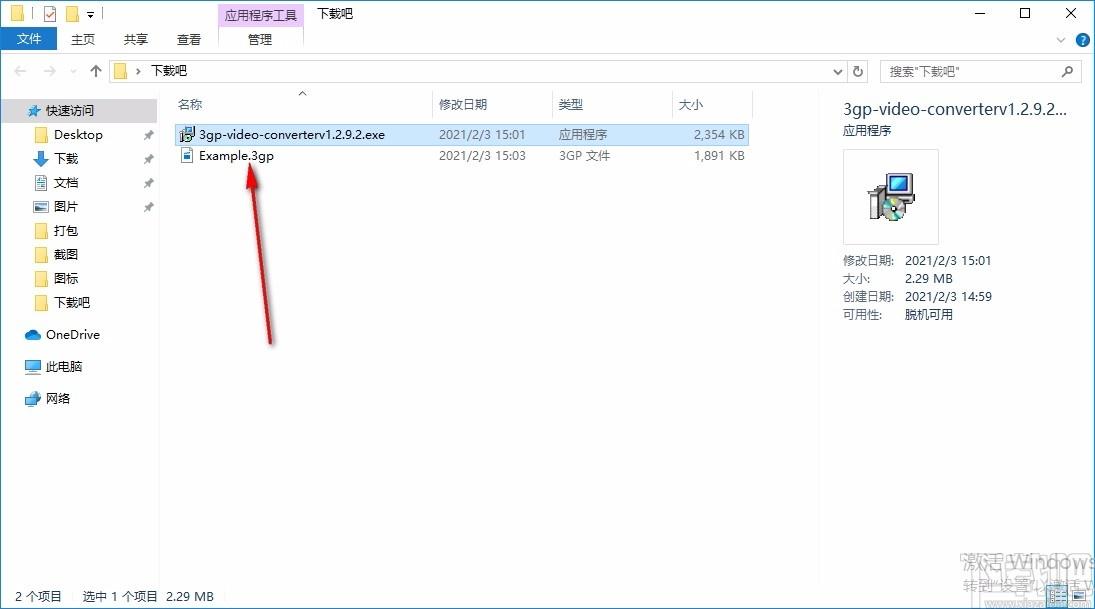This screenshot has height=609, width=1095.
Task: Click the 下载吧 path in address bar
Action: point(169,71)
